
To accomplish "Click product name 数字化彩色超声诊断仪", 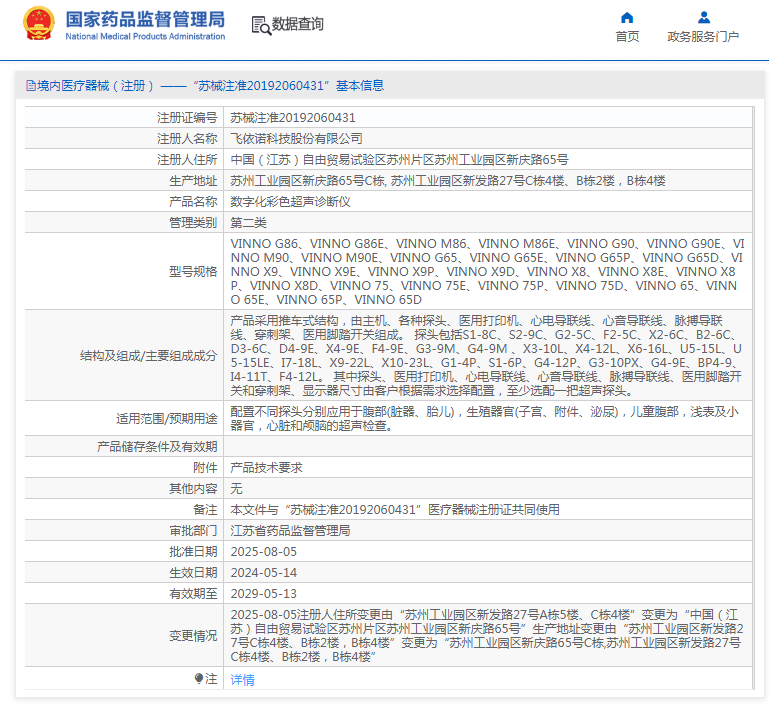I will pyautogui.click(x=290, y=202).
